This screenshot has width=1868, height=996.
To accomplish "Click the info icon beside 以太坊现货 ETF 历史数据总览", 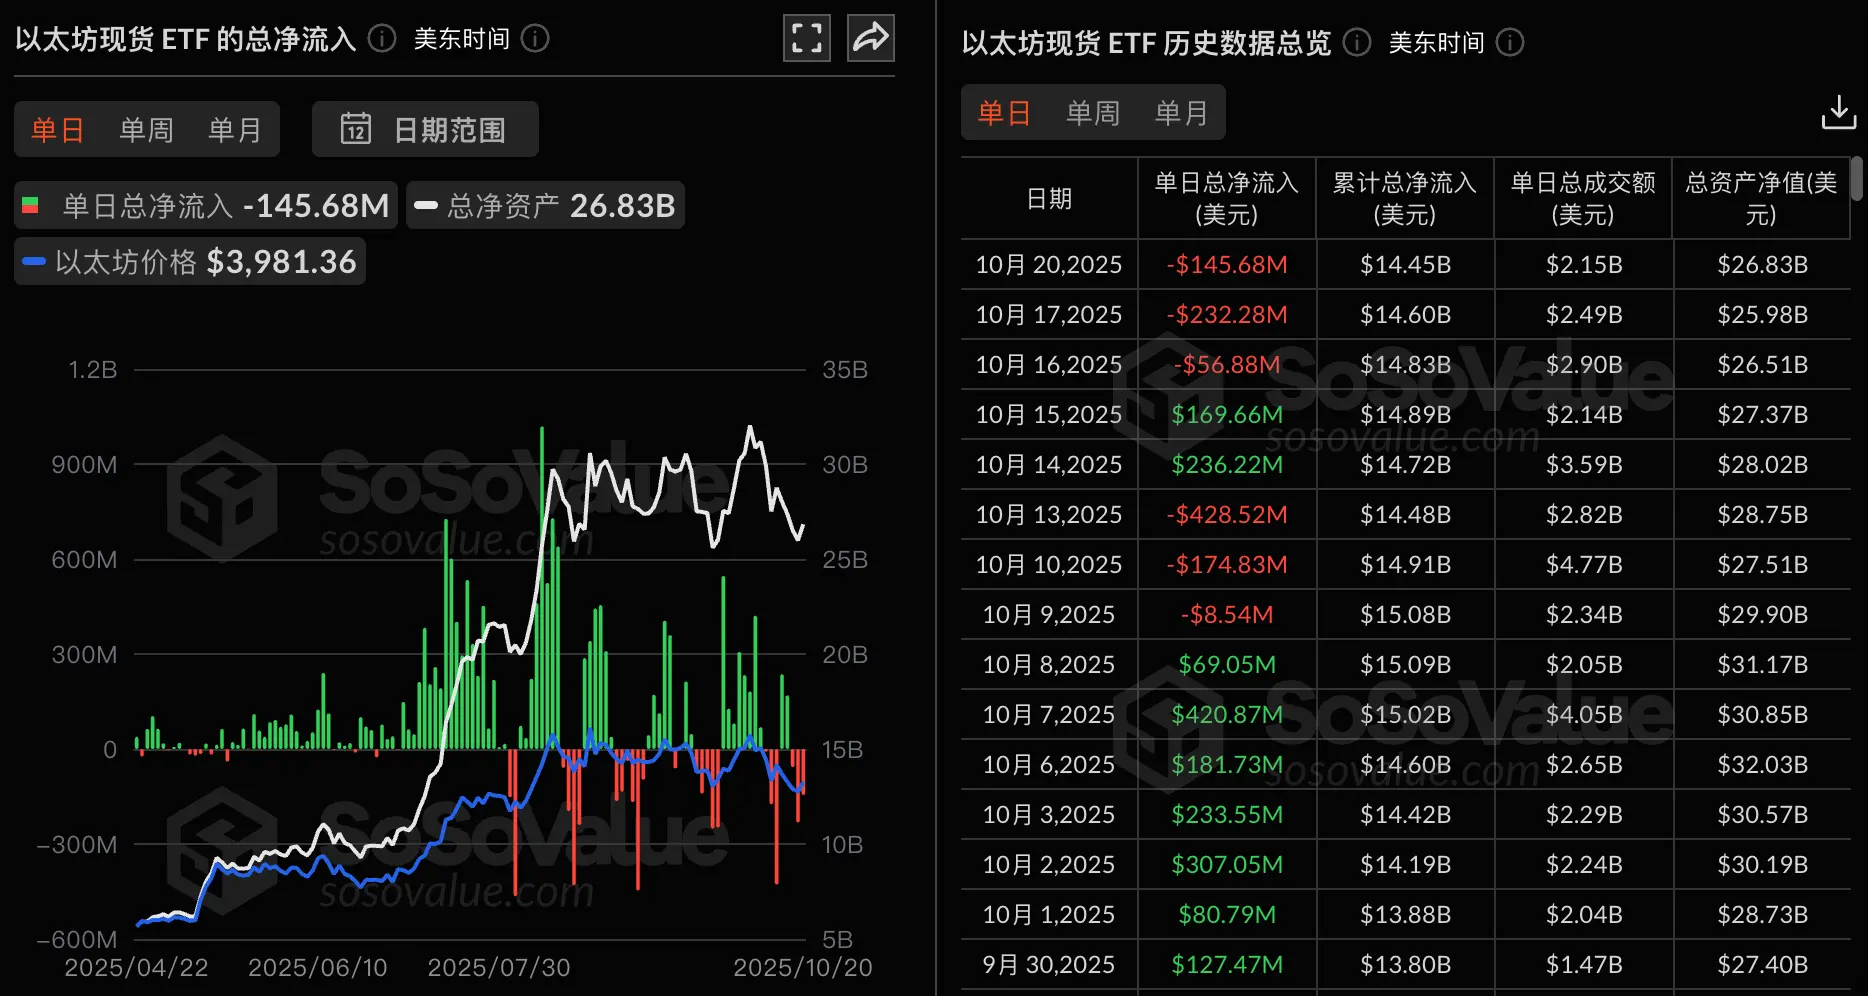I will (1356, 43).
